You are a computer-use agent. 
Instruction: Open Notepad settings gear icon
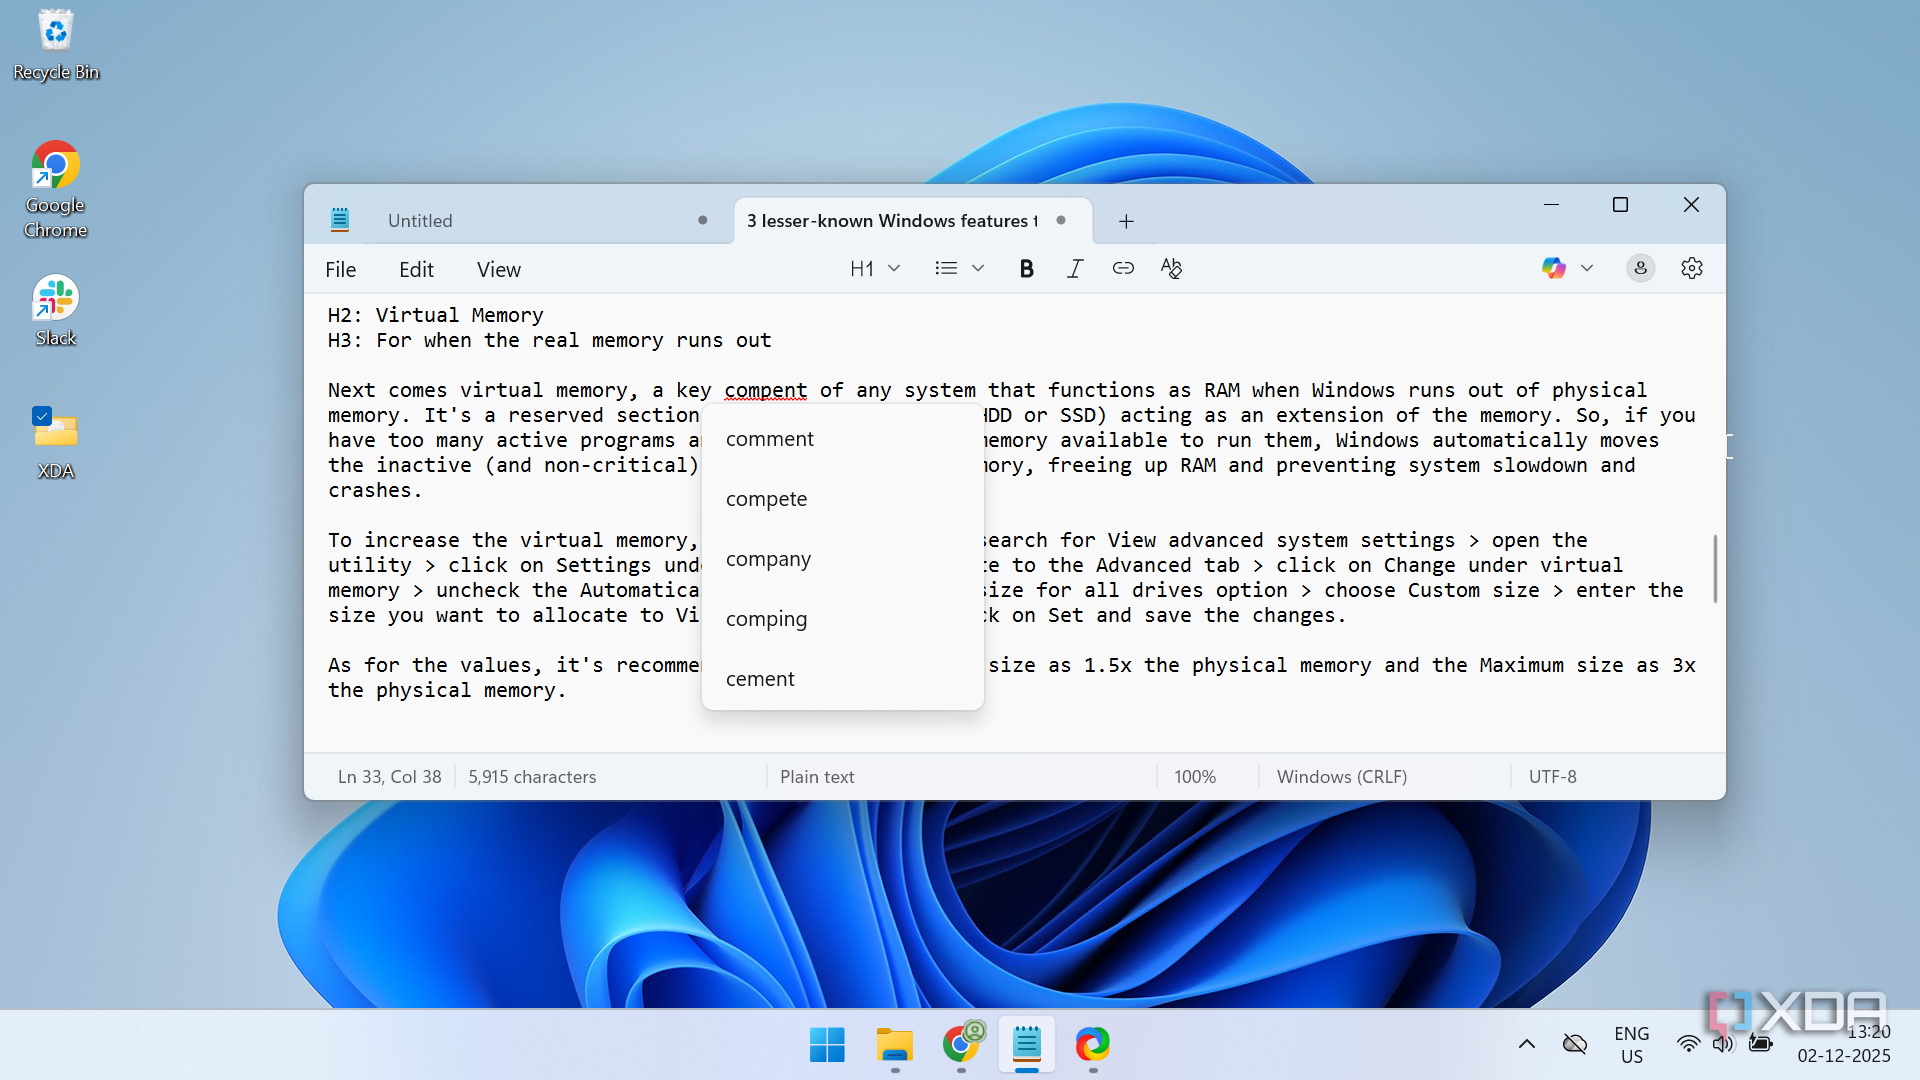click(x=1691, y=268)
